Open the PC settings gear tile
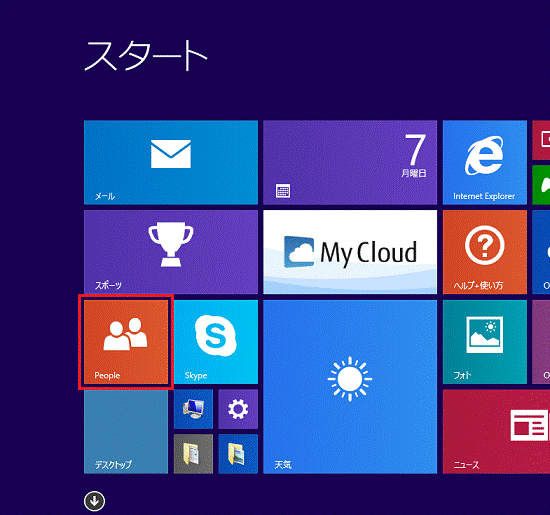This screenshot has width=550, height=515. (x=238, y=409)
